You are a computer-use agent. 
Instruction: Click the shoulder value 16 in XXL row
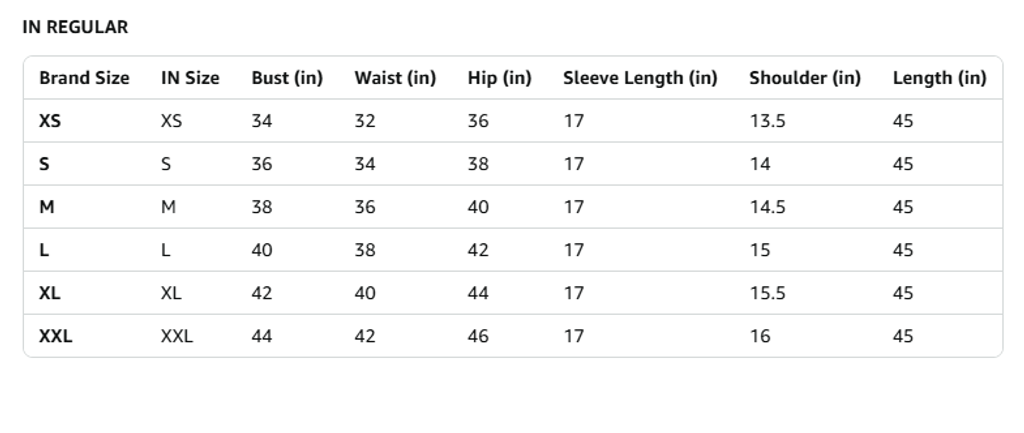tap(760, 336)
